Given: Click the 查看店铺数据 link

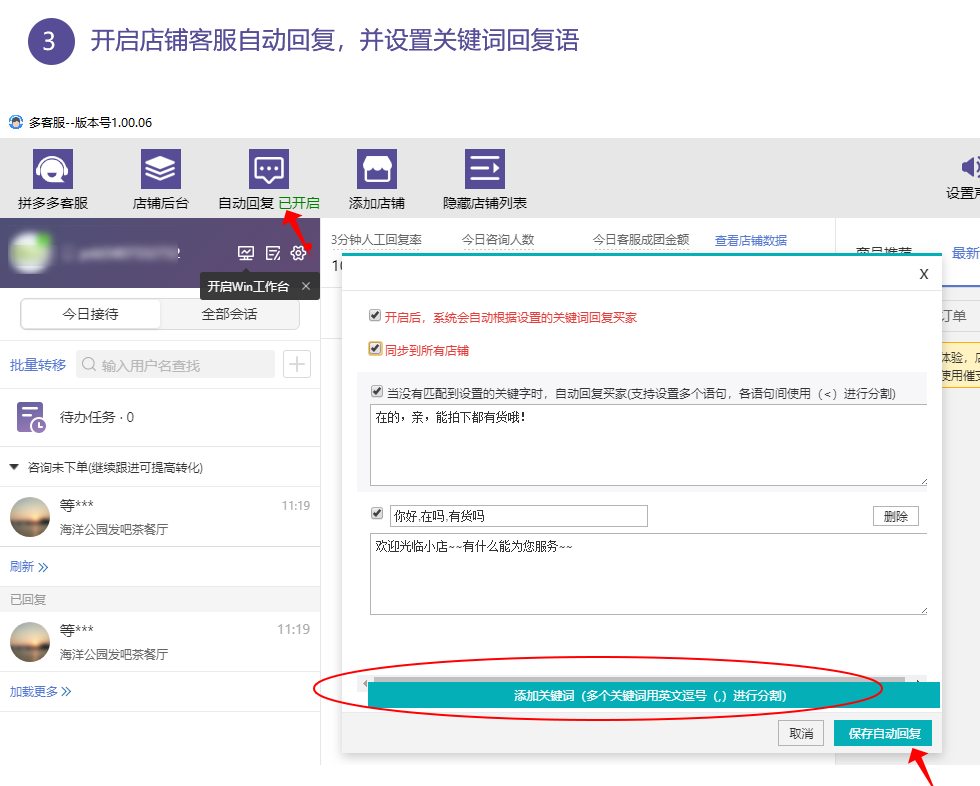Looking at the screenshot, I should (x=751, y=241).
